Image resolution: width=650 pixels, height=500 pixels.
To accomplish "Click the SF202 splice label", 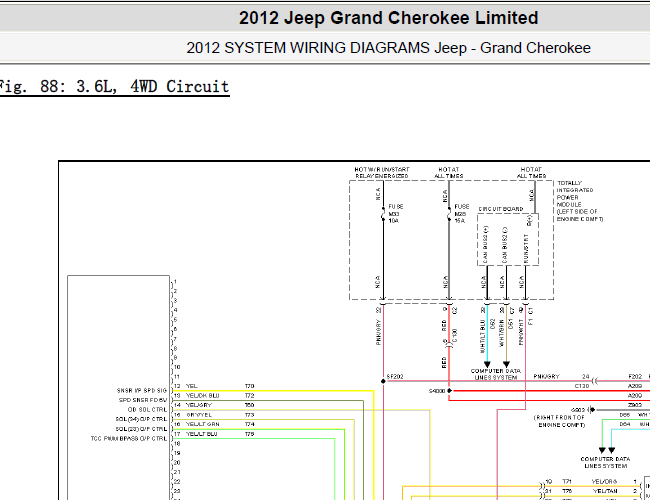I will [395, 377].
